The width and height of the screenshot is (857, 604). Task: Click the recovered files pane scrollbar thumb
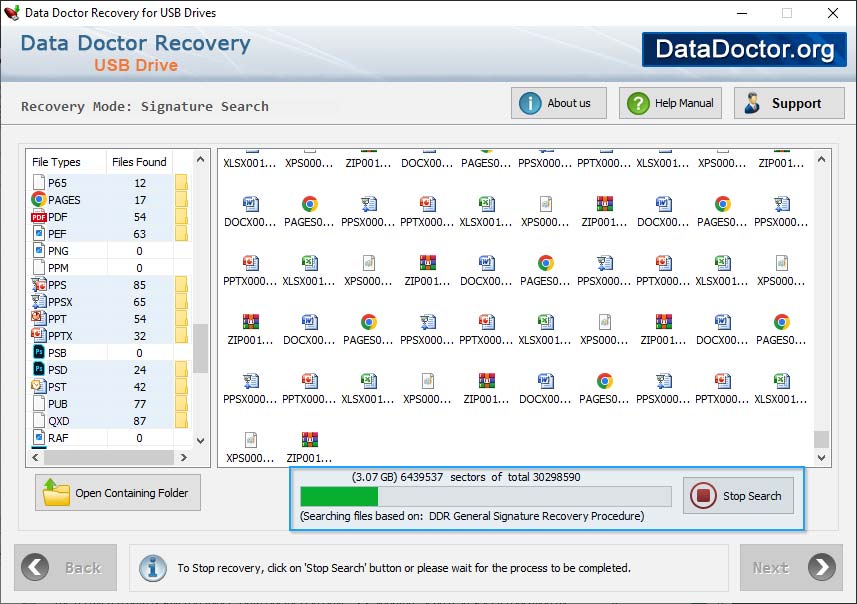pyautogui.click(x=821, y=439)
